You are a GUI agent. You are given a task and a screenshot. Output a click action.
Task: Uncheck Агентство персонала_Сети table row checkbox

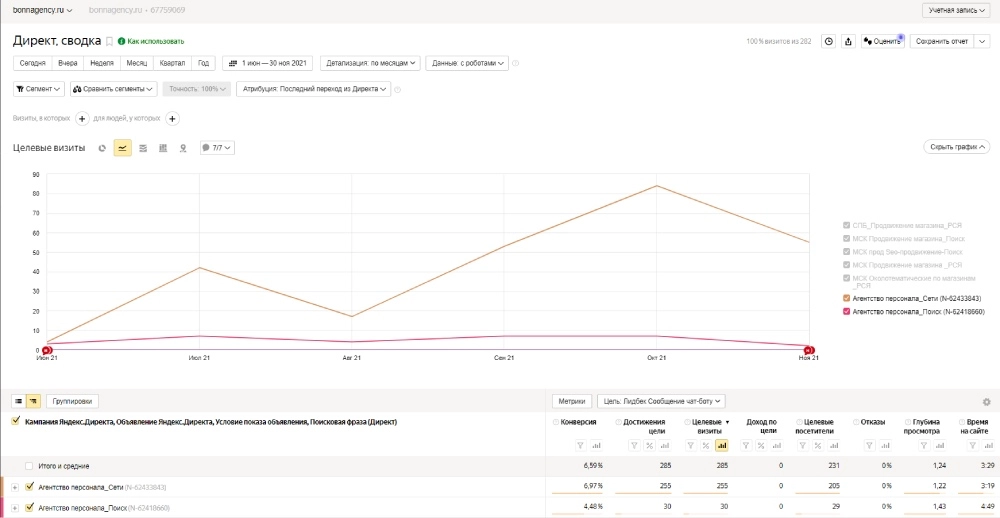[x=29, y=487]
